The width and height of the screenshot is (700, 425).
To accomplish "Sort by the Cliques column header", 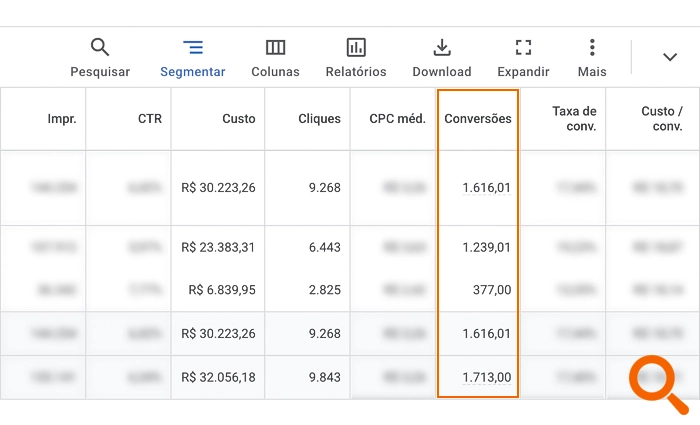I will click(319, 119).
